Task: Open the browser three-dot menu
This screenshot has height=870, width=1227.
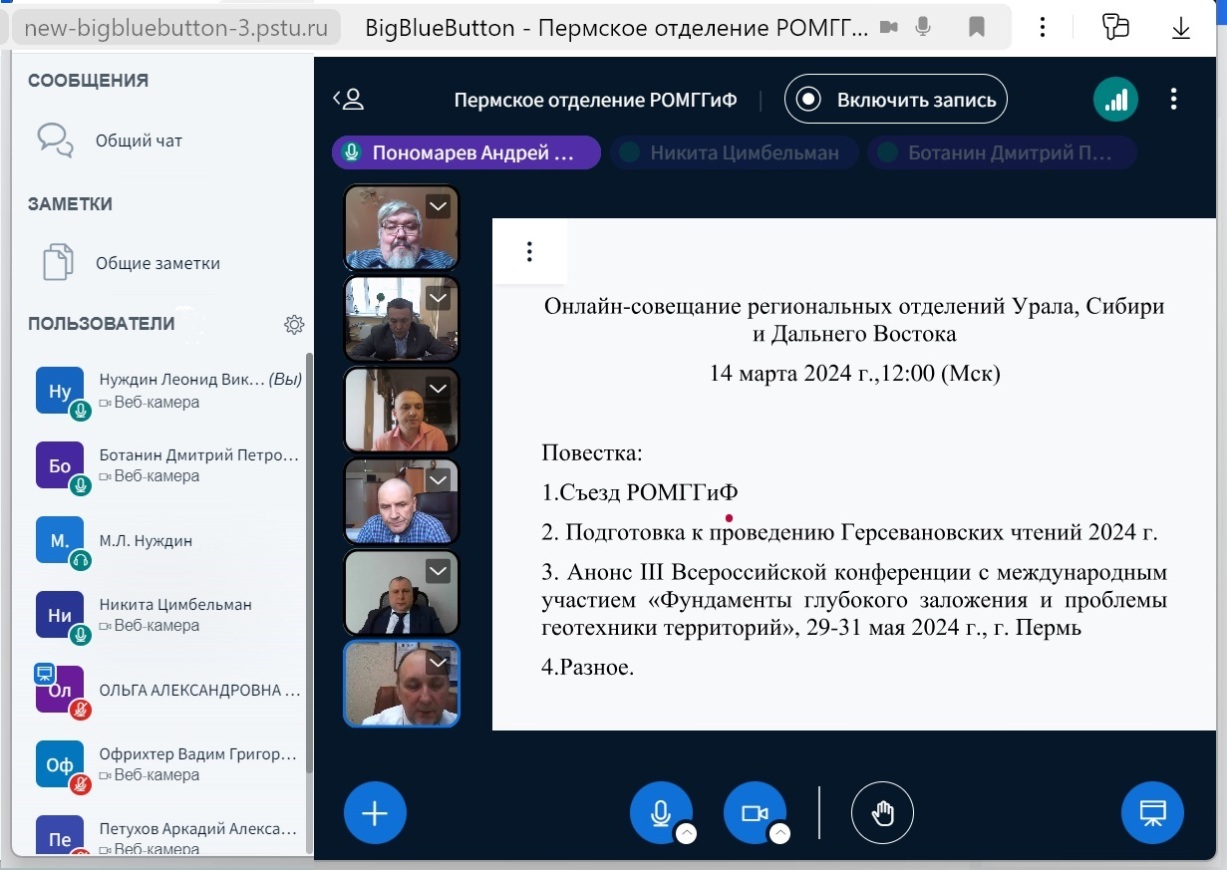Action: tap(1043, 27)
